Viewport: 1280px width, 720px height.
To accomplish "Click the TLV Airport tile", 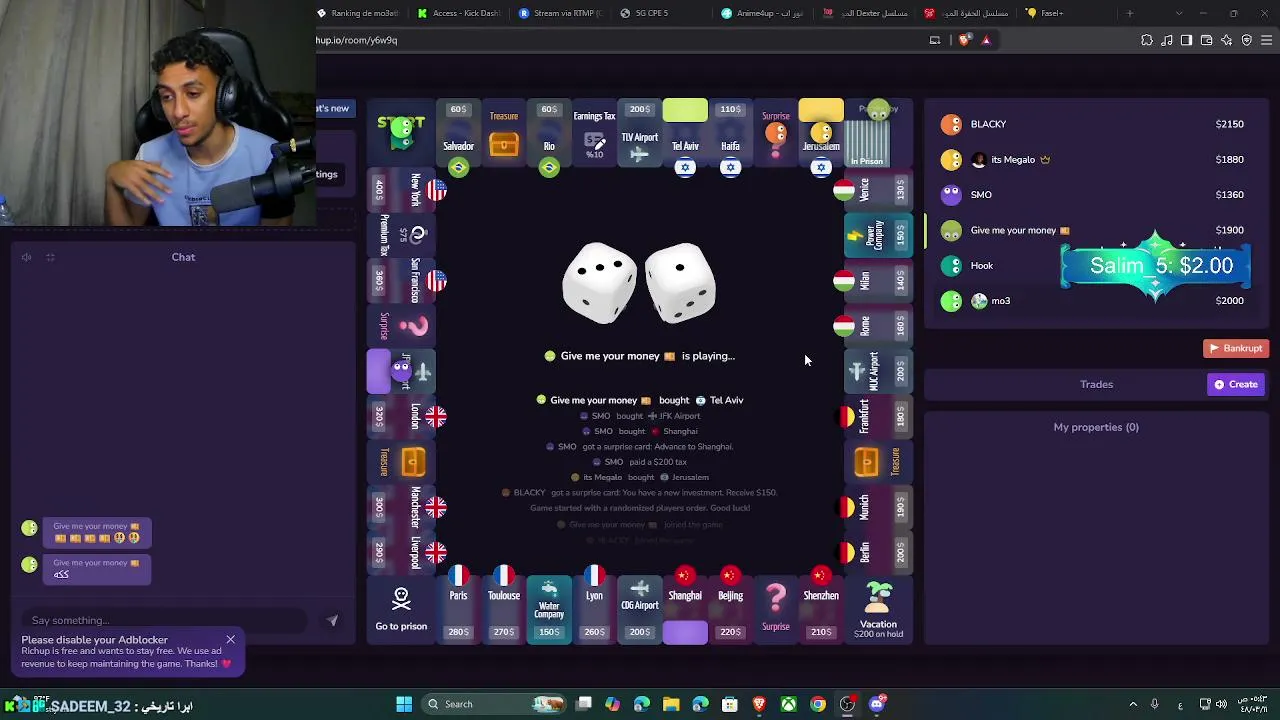I will [x=640, y=133].
